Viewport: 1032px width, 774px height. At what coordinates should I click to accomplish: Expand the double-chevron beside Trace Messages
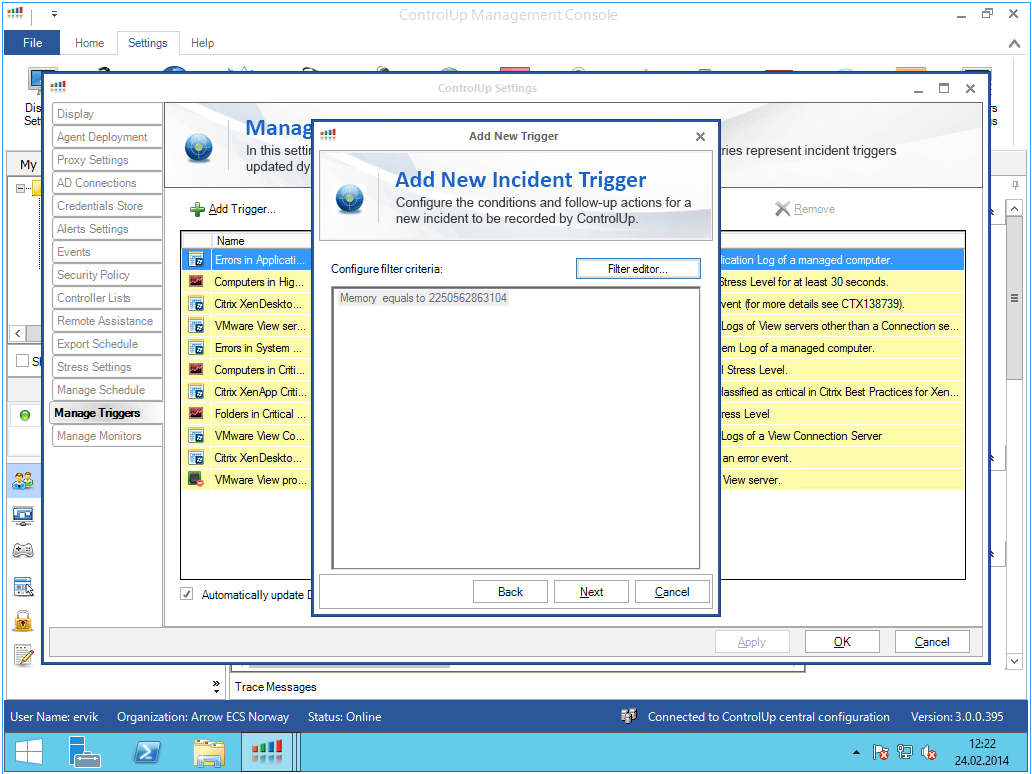tap(217, 686)
